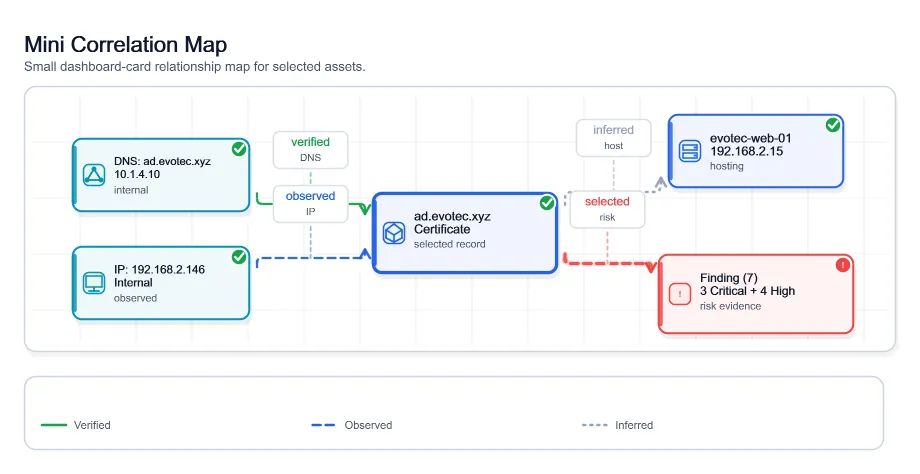Click the monitor icon on IP 192.168.2.146 card
Viewport: 920px width, 474px height.
[x=94, y=283]
